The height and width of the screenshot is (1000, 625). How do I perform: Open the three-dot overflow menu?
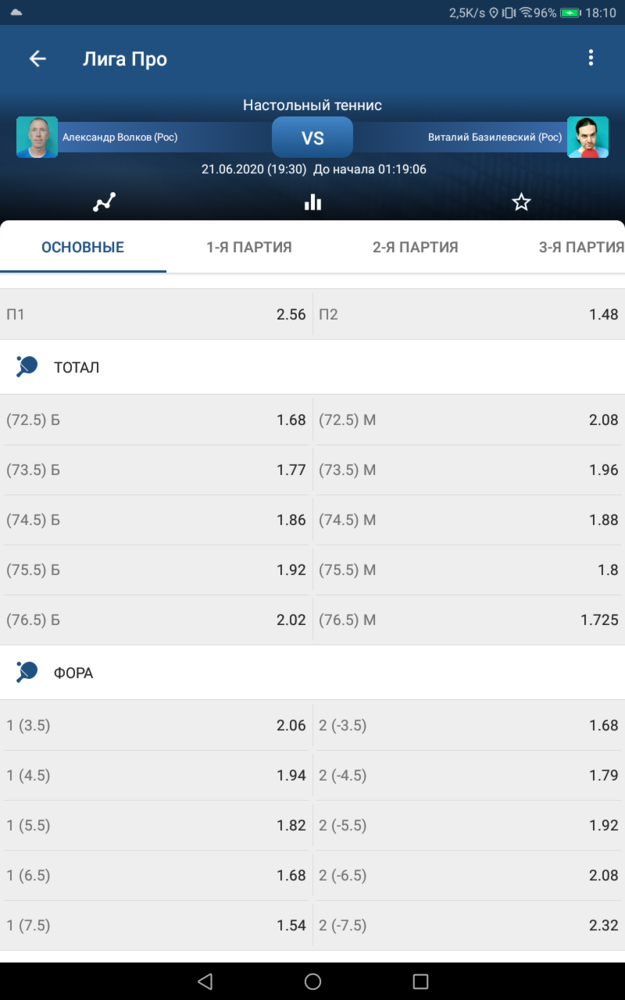click(591, 58)
